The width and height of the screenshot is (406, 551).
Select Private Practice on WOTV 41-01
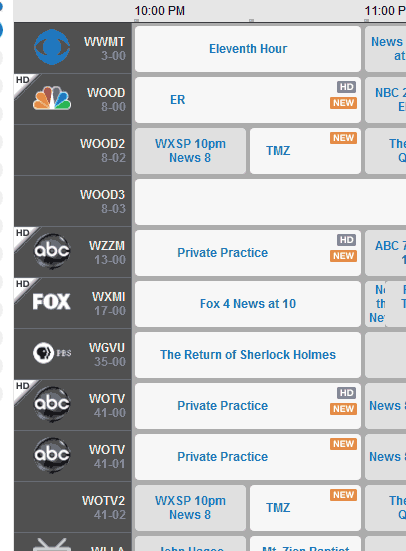tap(248, 457)
